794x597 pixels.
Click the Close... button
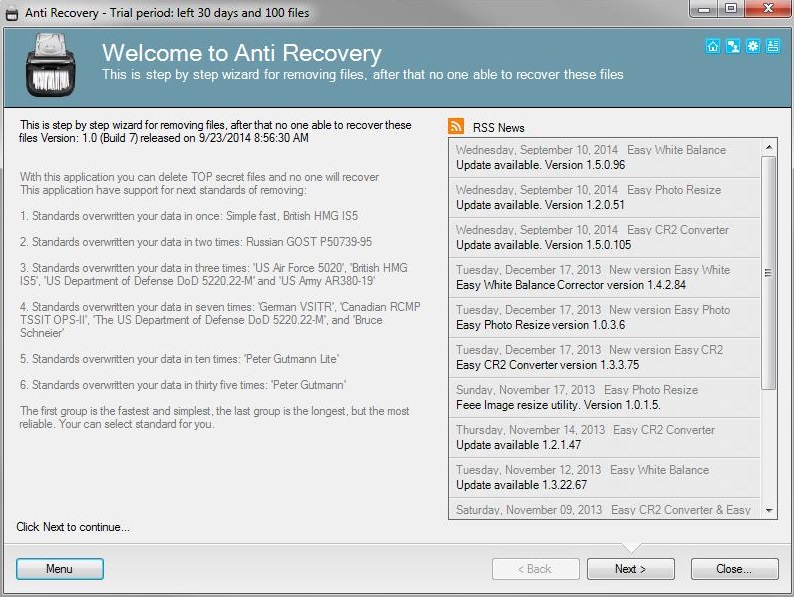click(734, 569)
